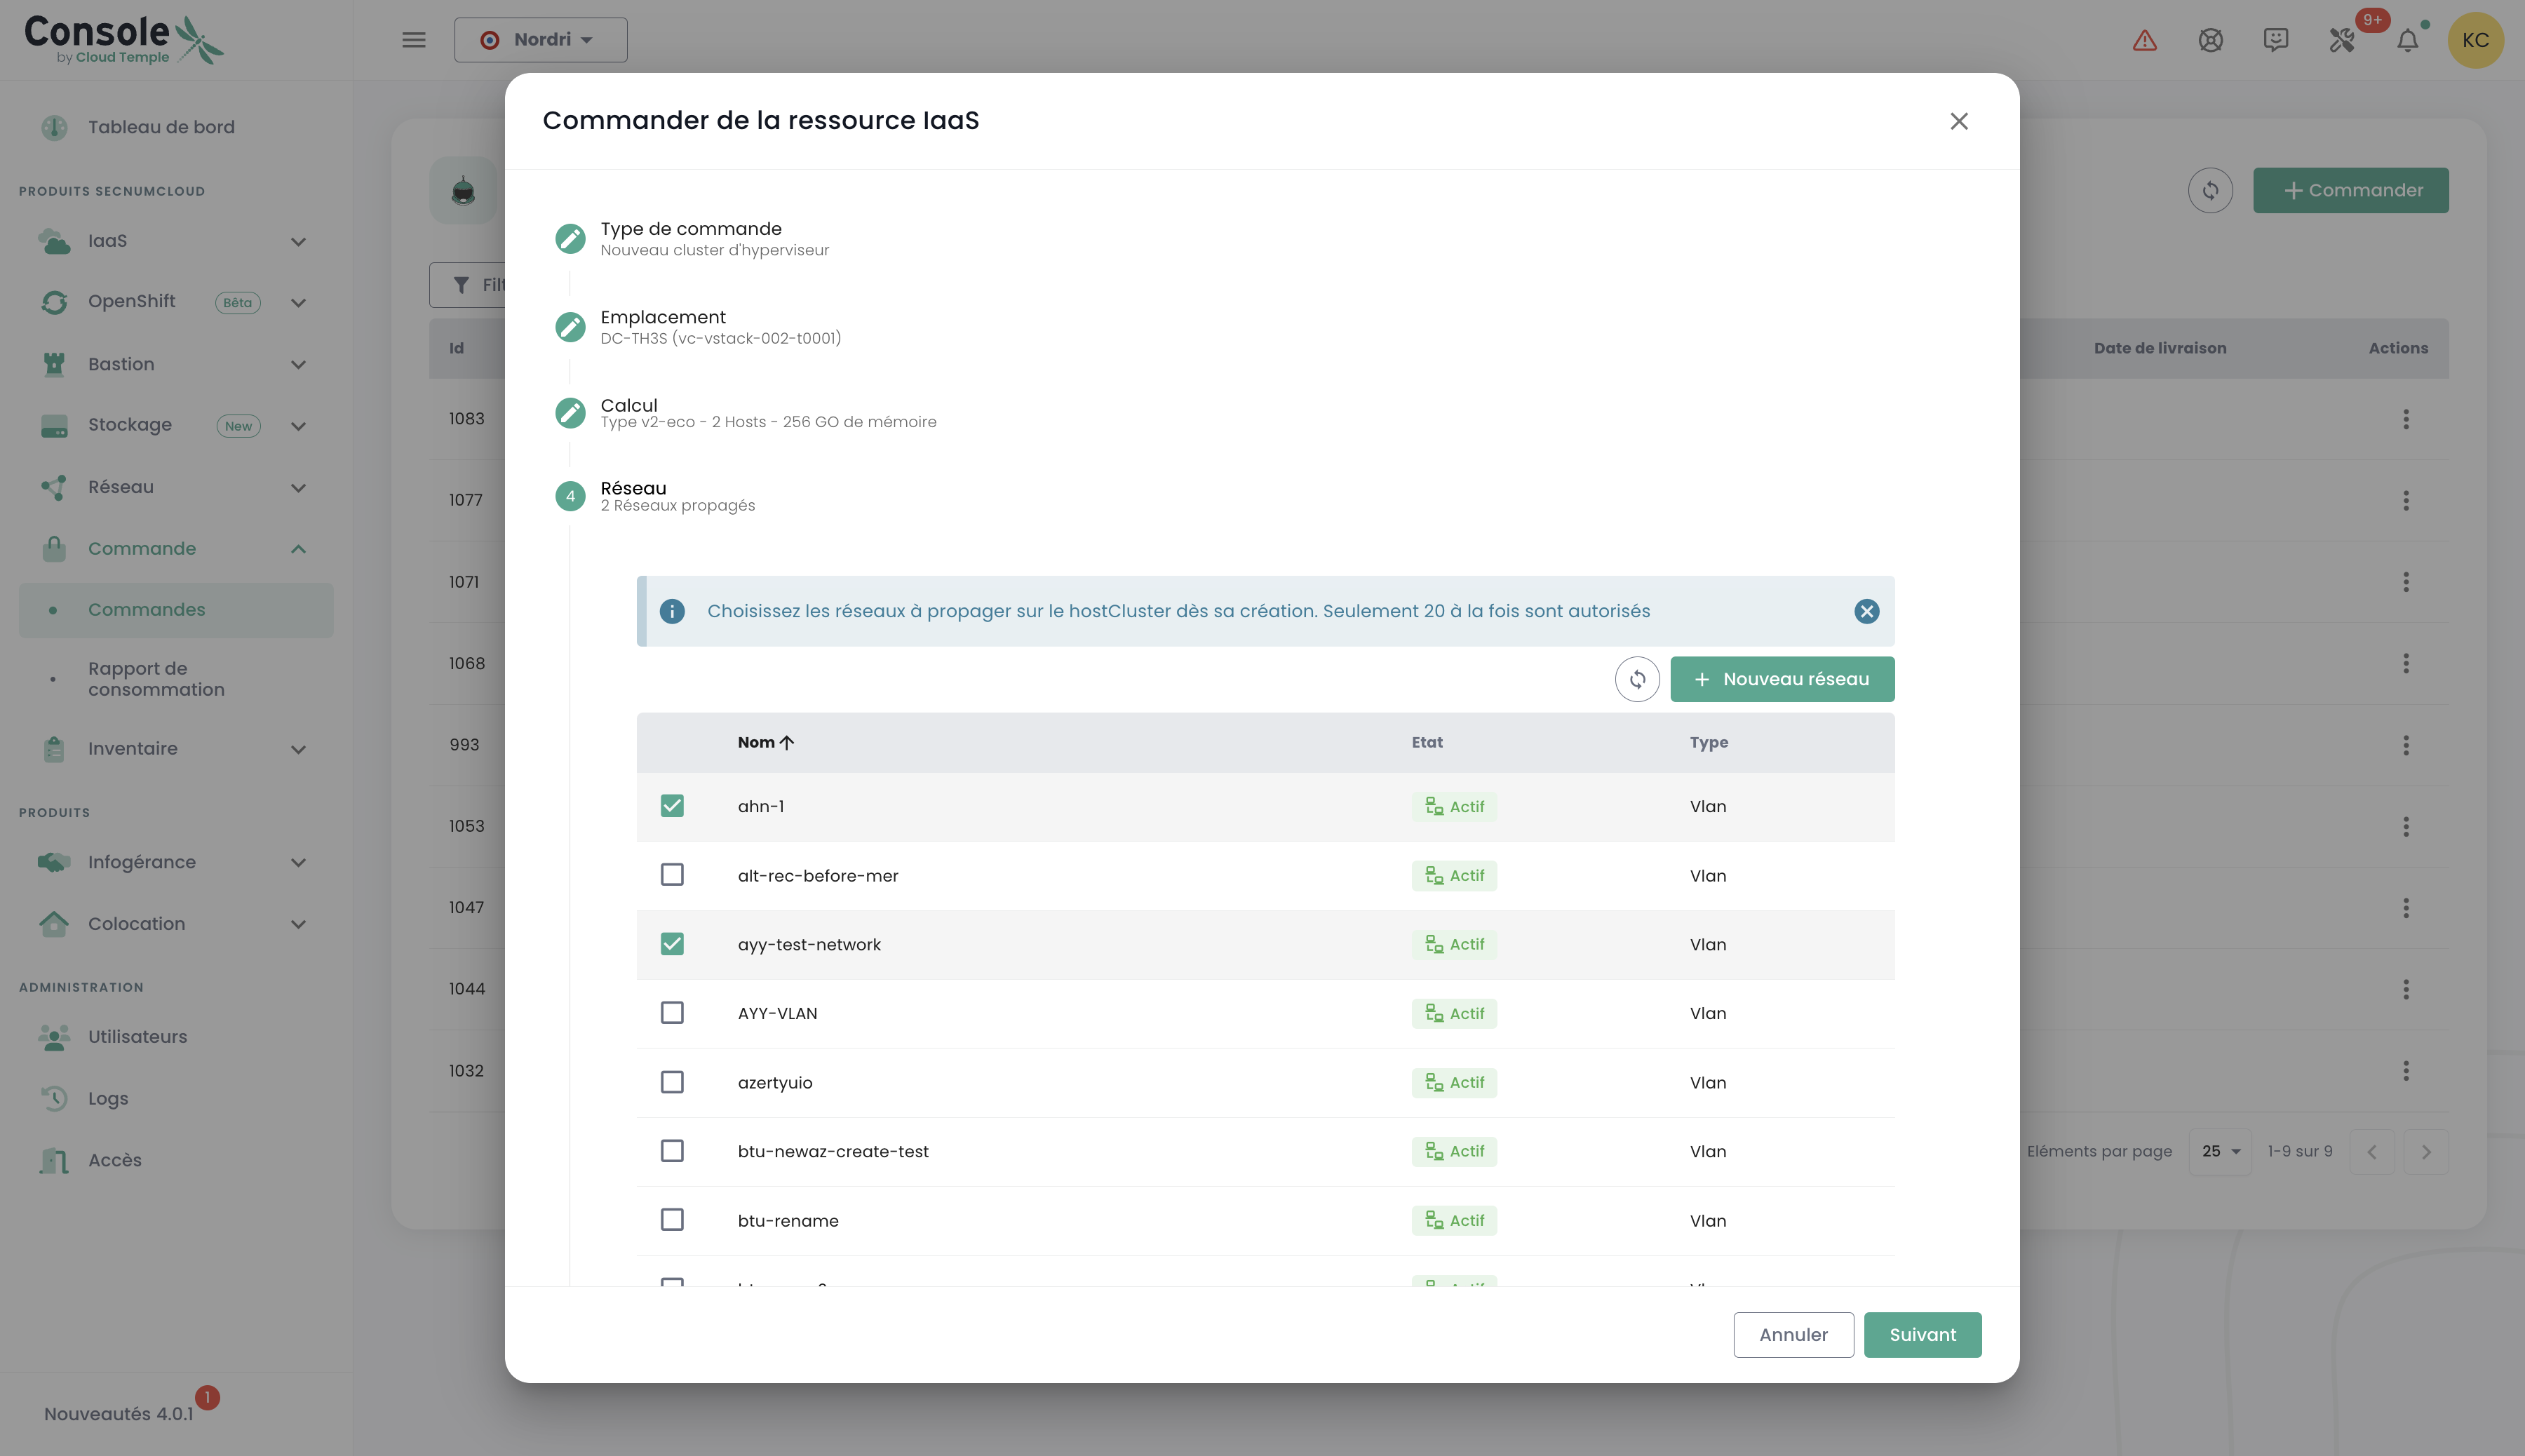Click the edit pencil icon for Emplacement step

570,327
